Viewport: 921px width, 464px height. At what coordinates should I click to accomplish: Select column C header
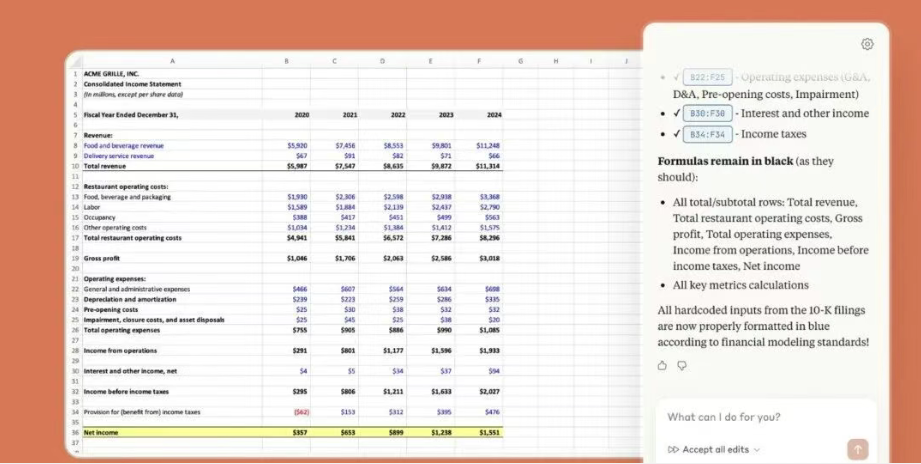point(335,60)
